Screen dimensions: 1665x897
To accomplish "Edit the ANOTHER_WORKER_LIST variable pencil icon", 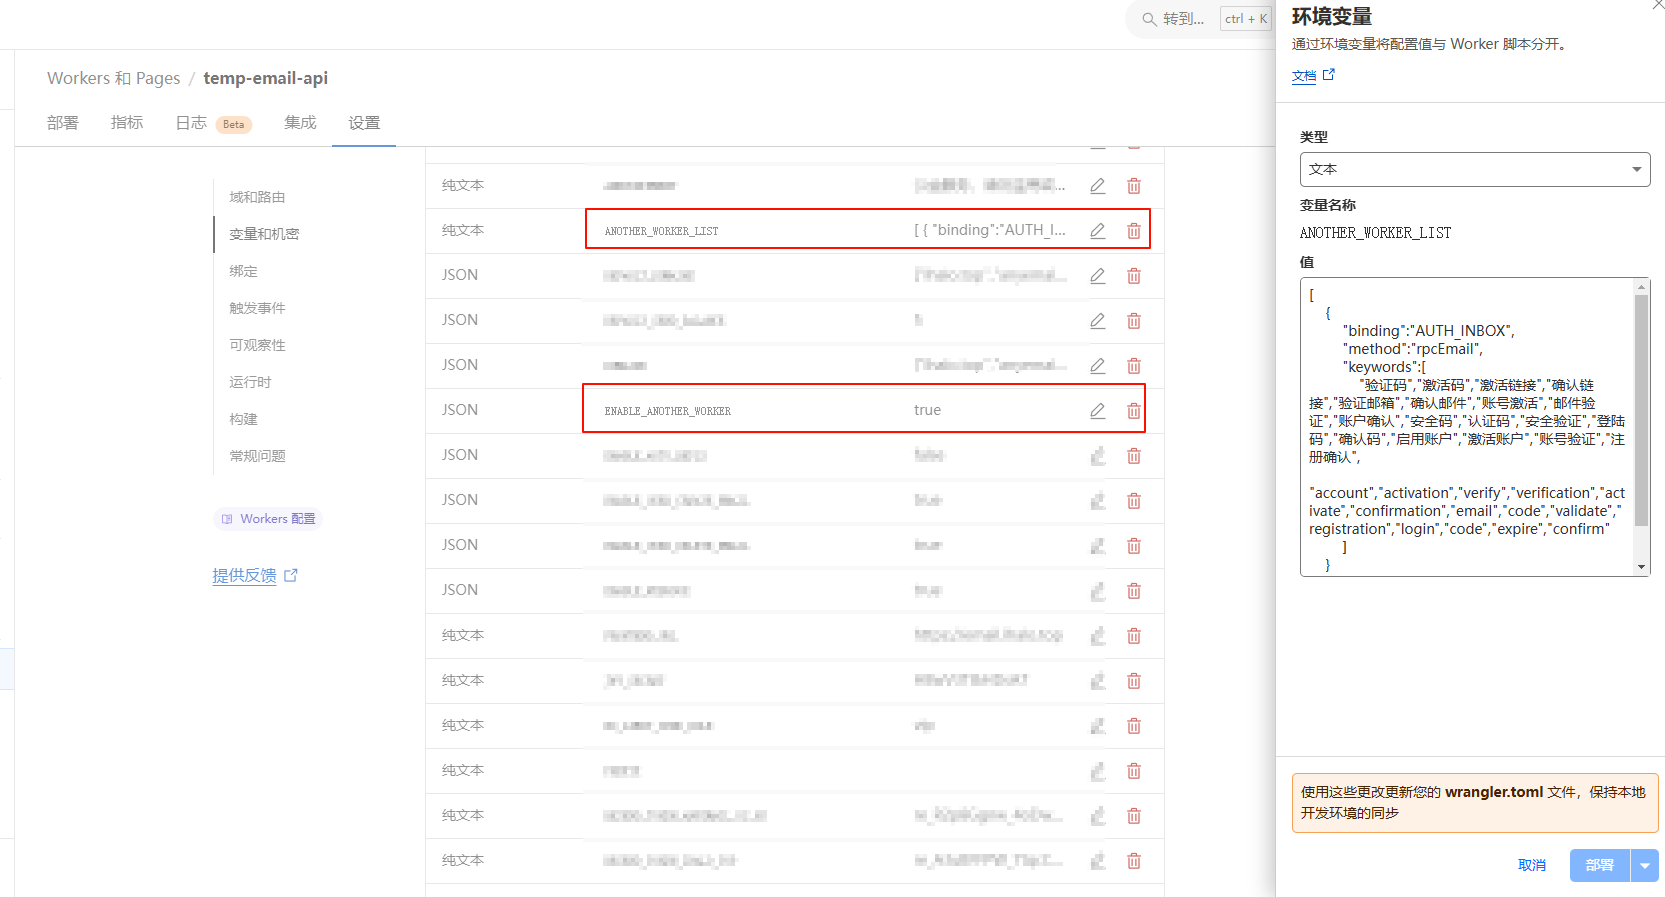I will (x=1097, y=231).
